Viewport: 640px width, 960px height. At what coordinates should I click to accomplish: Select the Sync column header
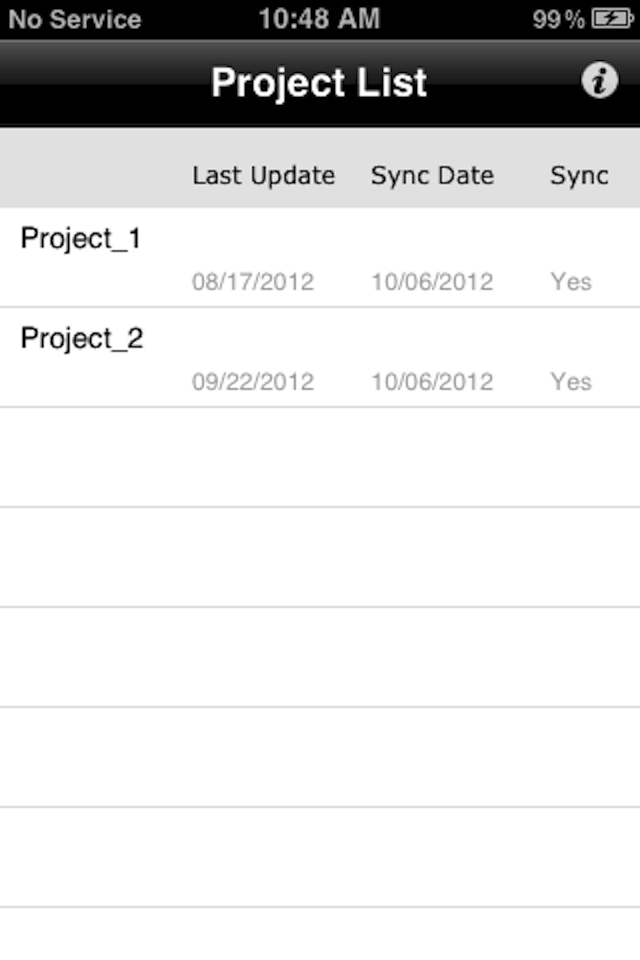coord(579,176)
